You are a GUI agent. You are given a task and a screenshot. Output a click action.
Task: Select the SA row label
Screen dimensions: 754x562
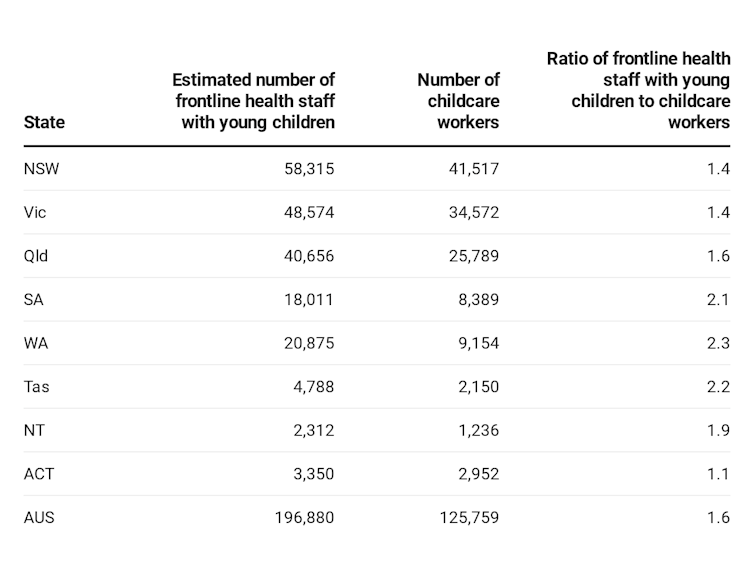point(33,299)
